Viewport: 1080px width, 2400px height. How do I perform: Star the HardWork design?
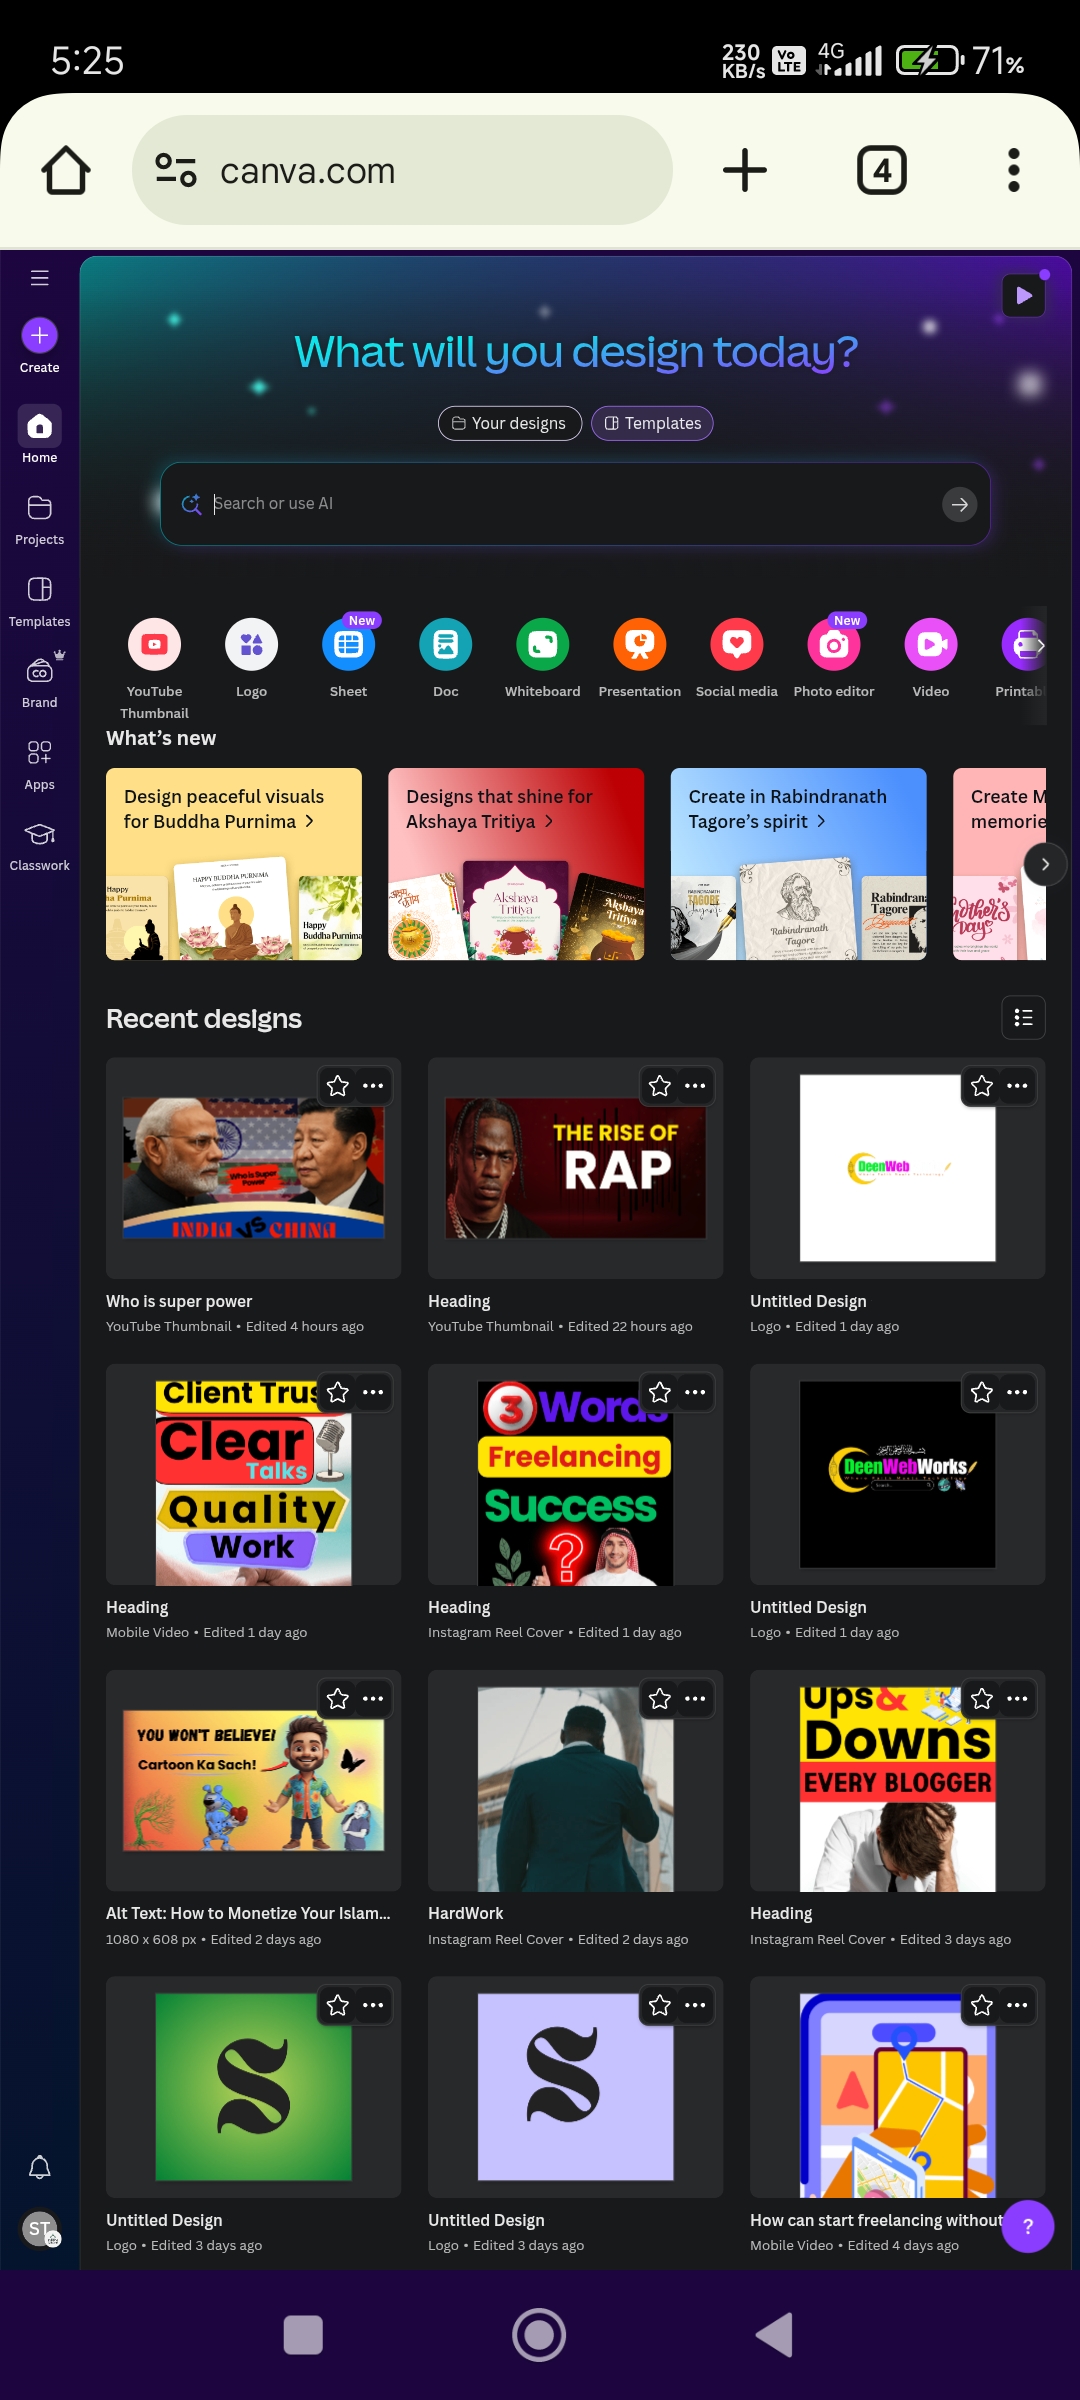tap(660, 1699)
